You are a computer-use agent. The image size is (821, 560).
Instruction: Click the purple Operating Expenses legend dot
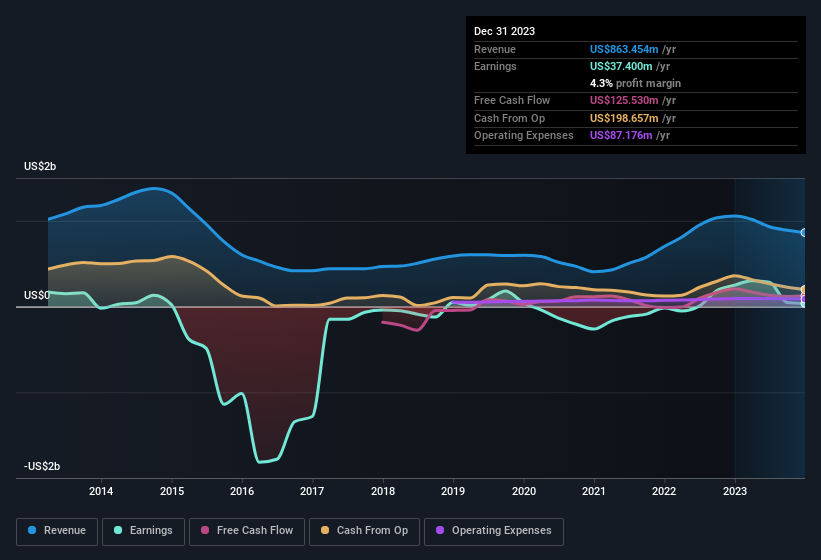coord(439,531)
